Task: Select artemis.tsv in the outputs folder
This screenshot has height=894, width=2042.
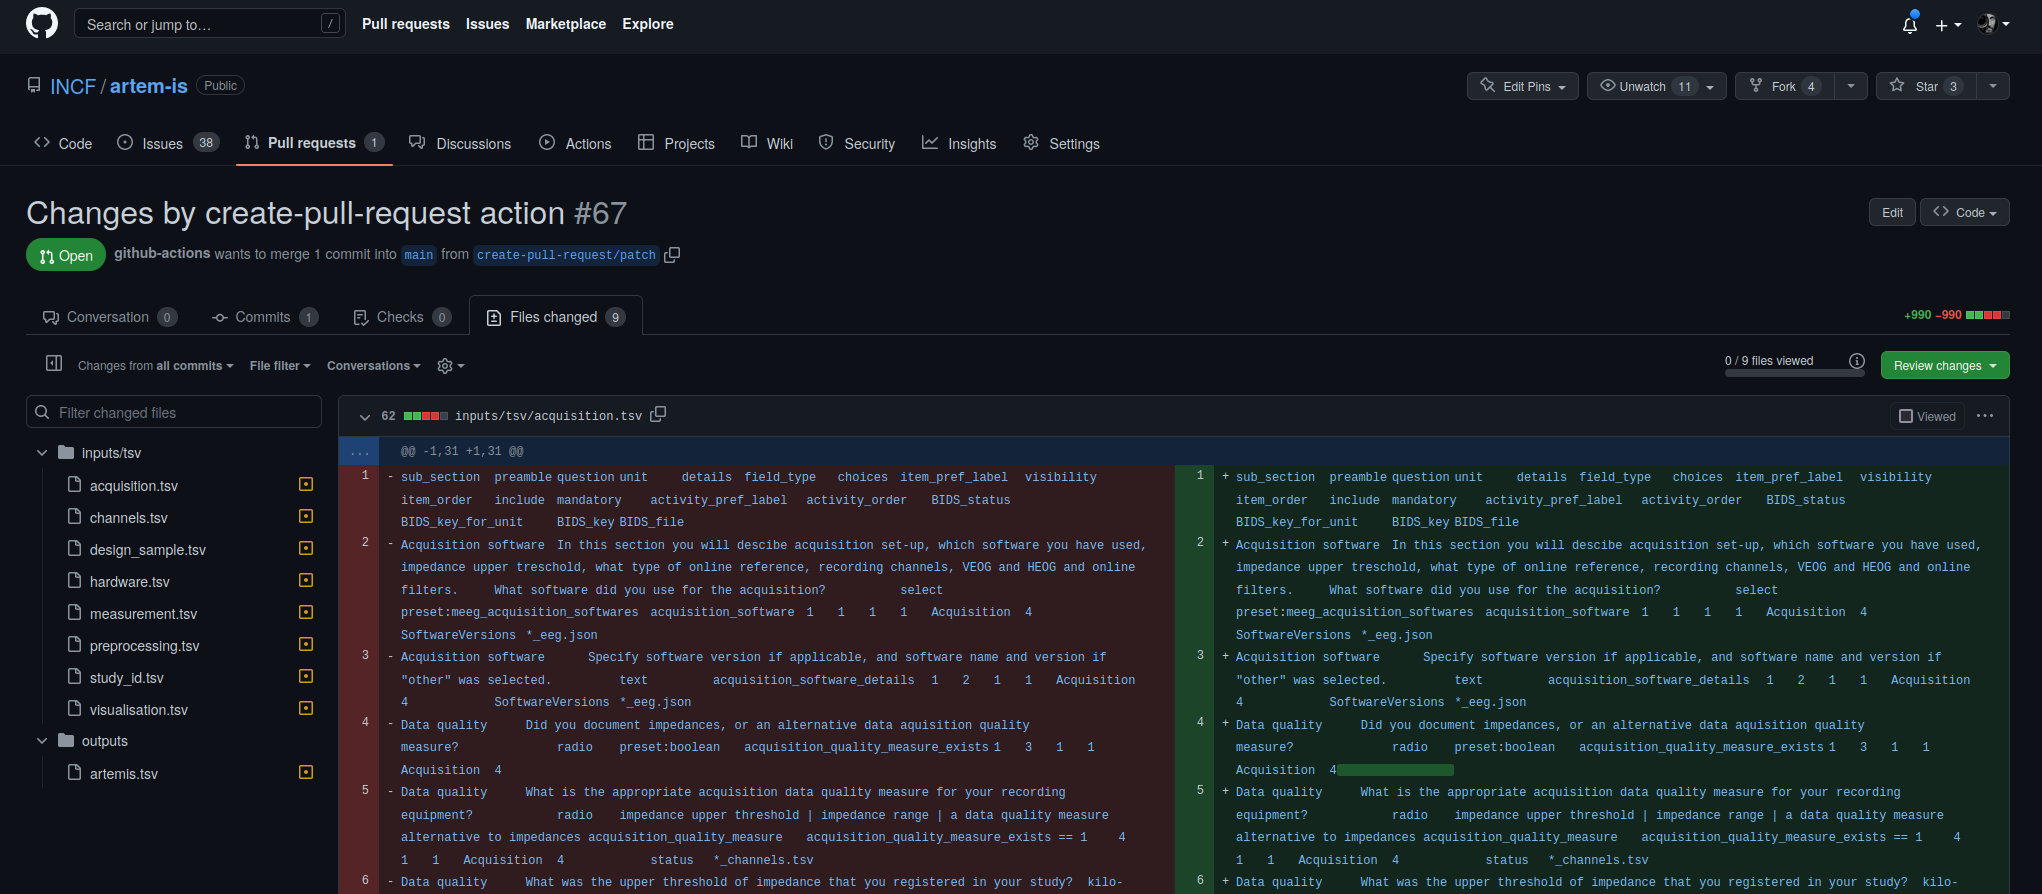Action: (123, 774)
